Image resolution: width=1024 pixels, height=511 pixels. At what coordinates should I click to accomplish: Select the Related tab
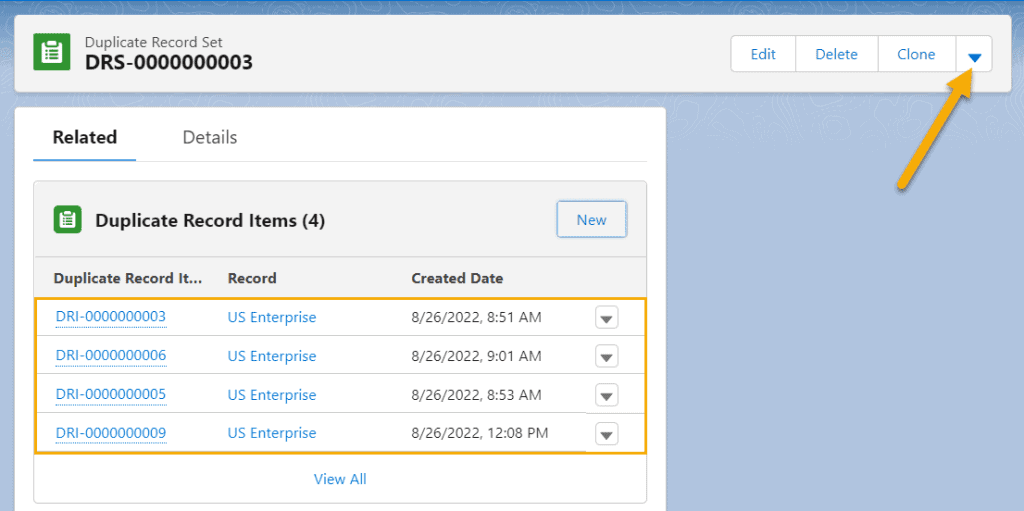click(85, 138)
